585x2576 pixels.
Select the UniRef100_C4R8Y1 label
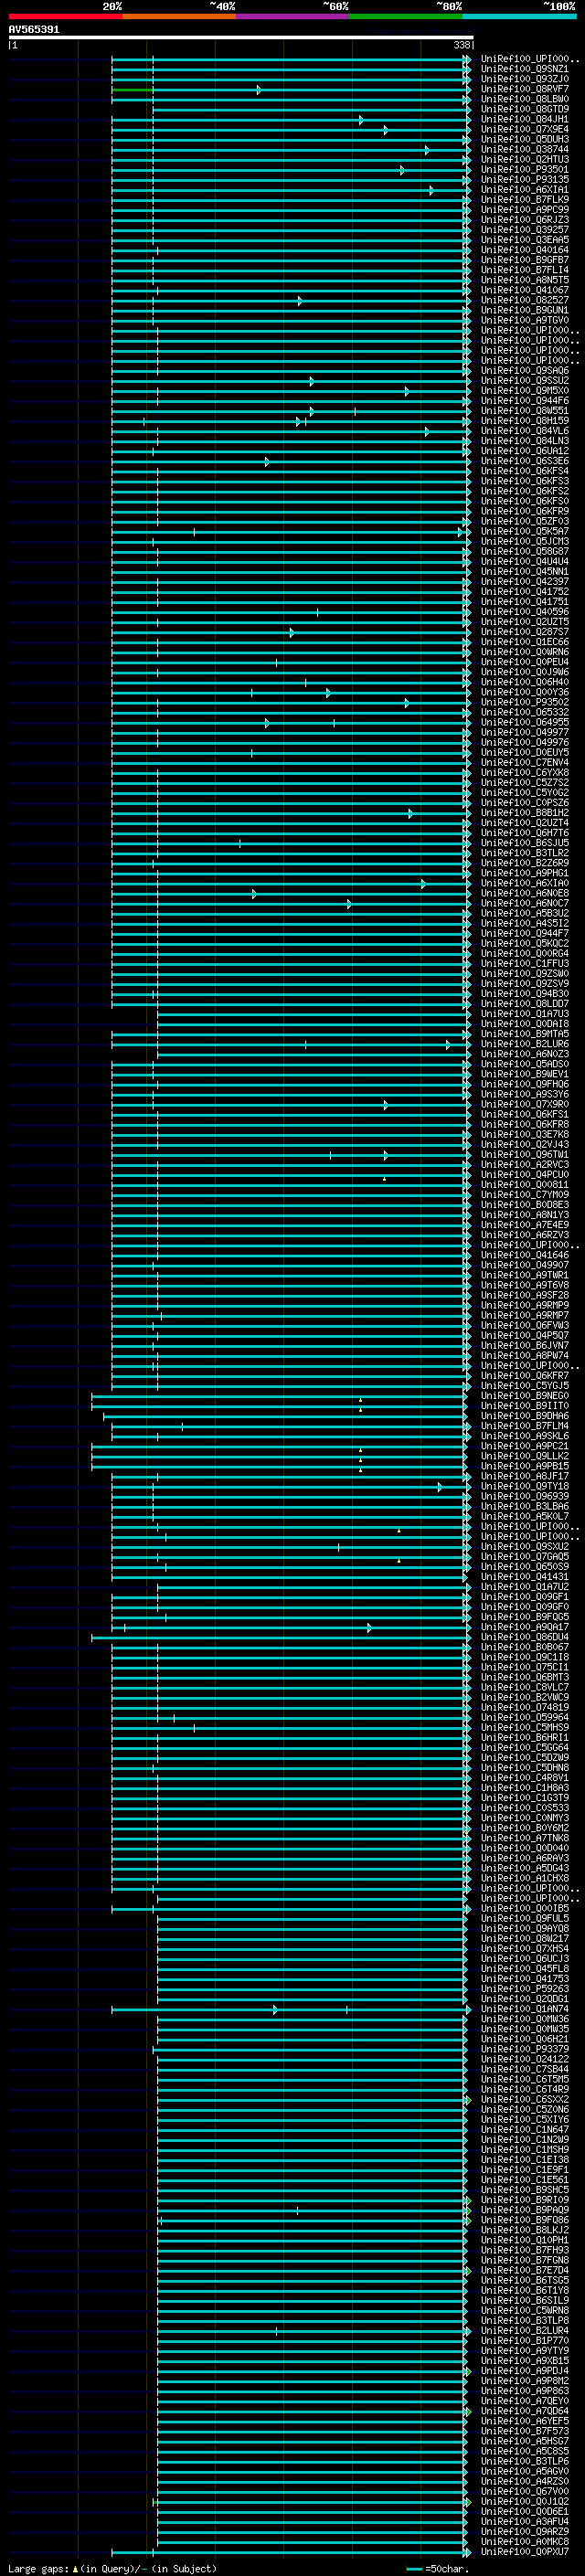[x=524, y=1778]
